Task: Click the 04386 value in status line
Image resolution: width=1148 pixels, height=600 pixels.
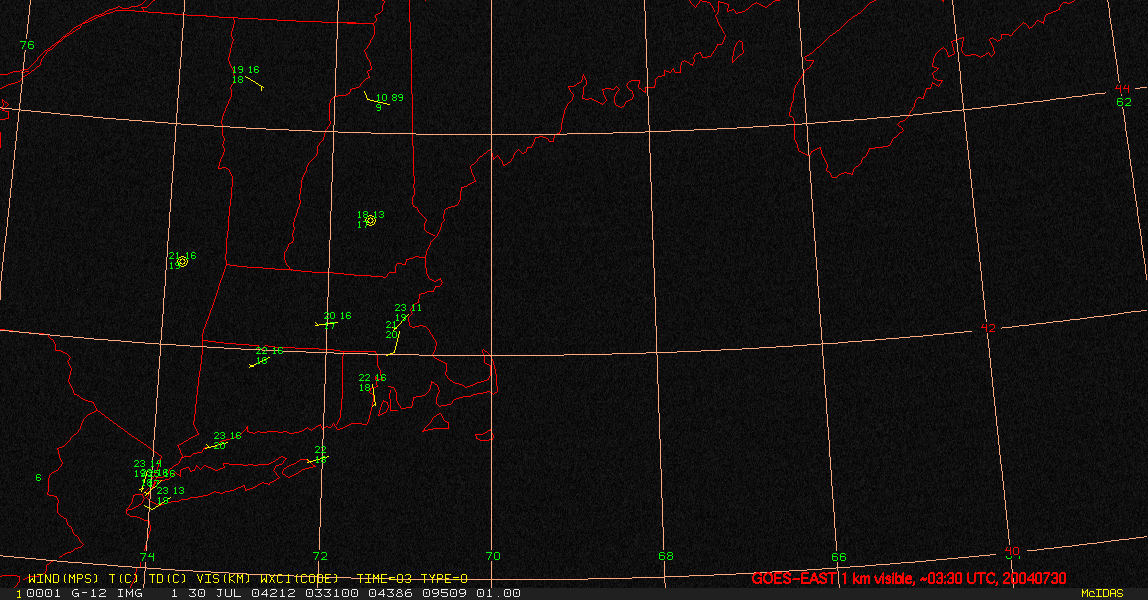Action: (390, 593)
